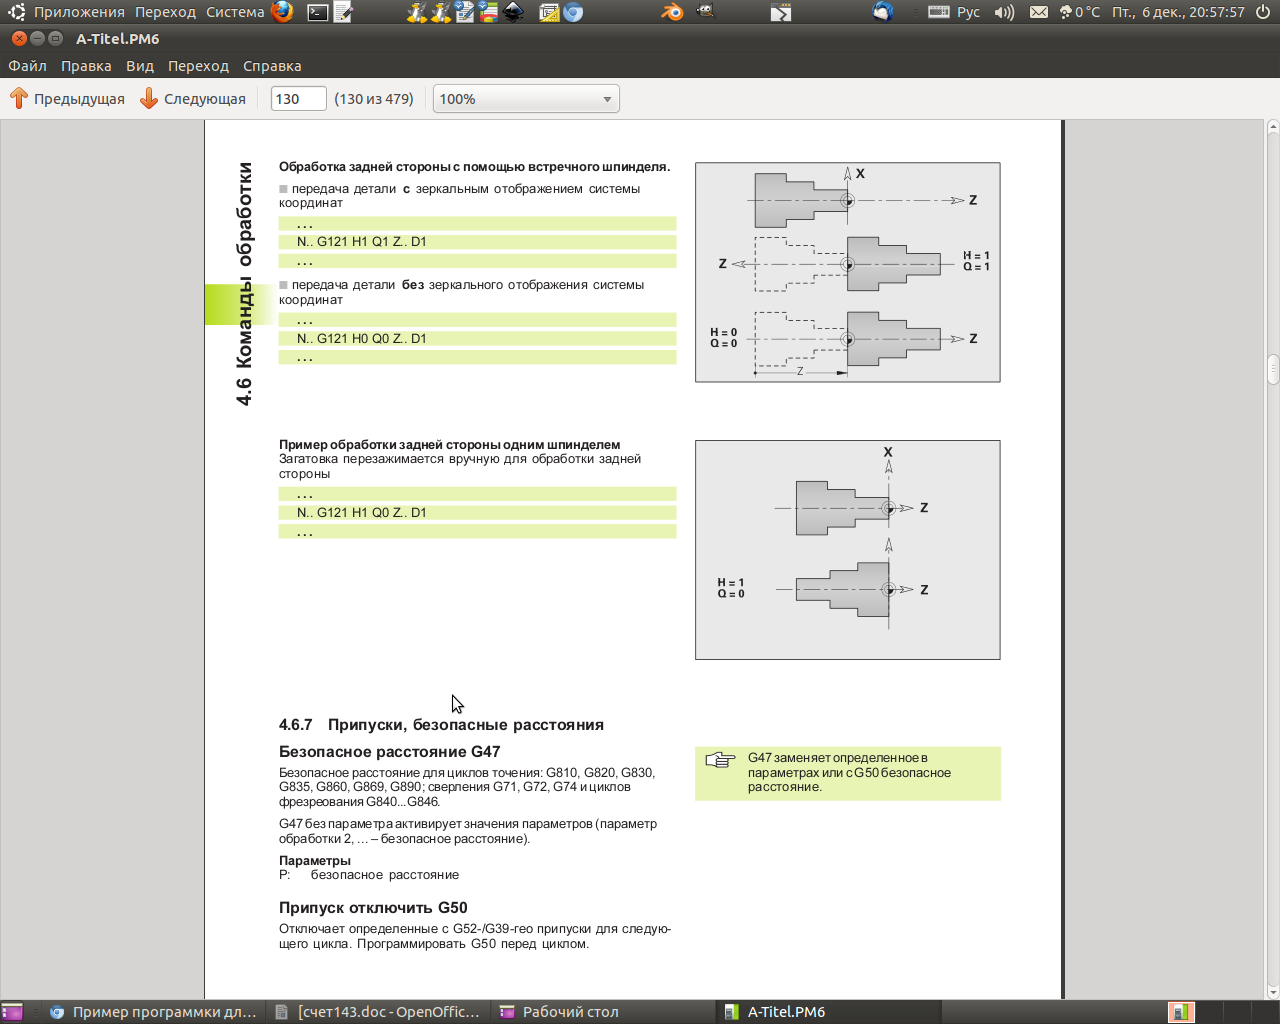This screenshot has width=1280, height=1024.
Task: Click the page number field showing 130
Action: (299, 99)
